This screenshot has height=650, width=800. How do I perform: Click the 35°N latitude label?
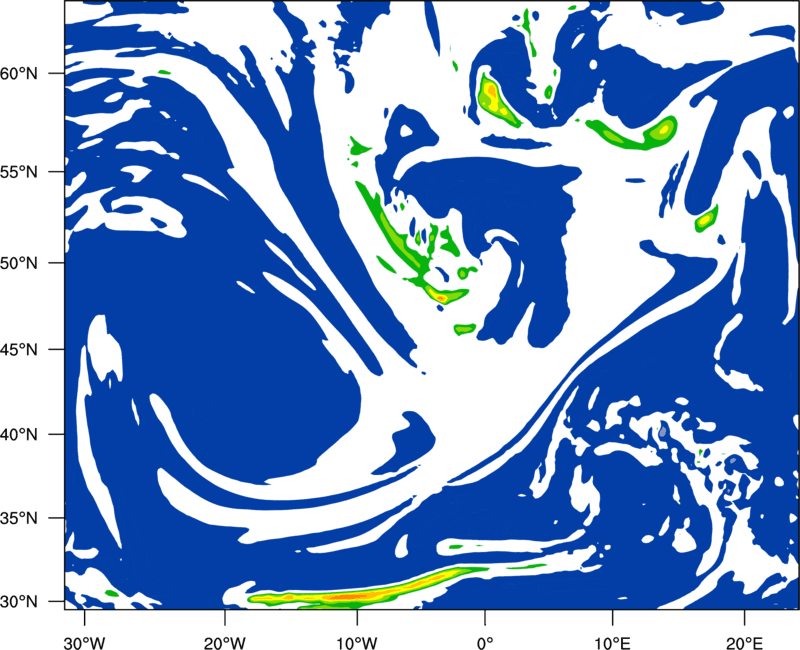(19, 518)
